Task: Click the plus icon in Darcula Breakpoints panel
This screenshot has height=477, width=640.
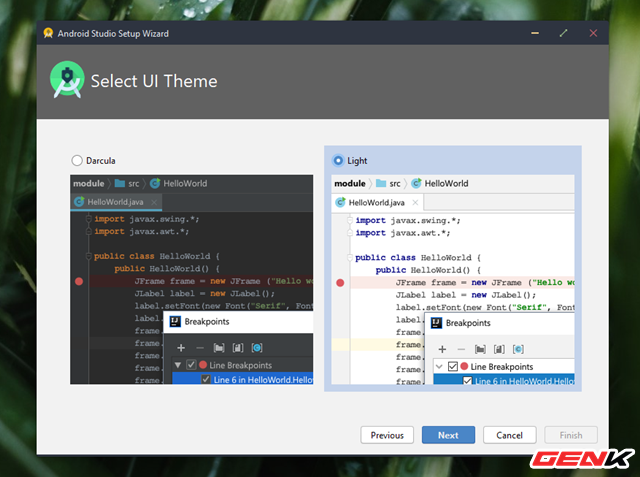Action: pyautogui.click(x=179, y=347)
